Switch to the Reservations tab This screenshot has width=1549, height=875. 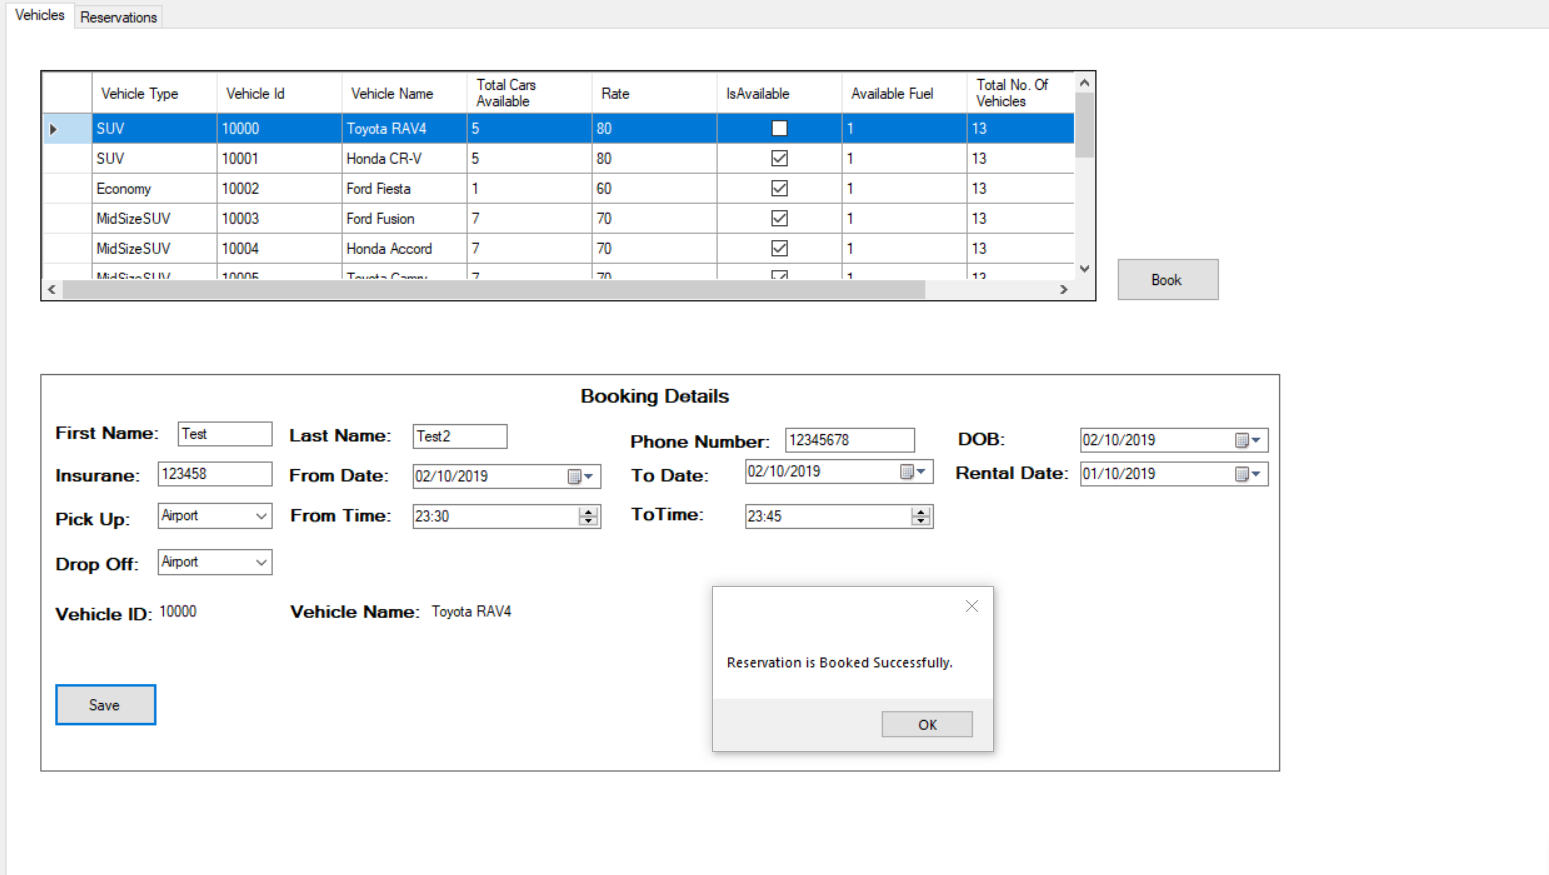[x=118, y=17]
